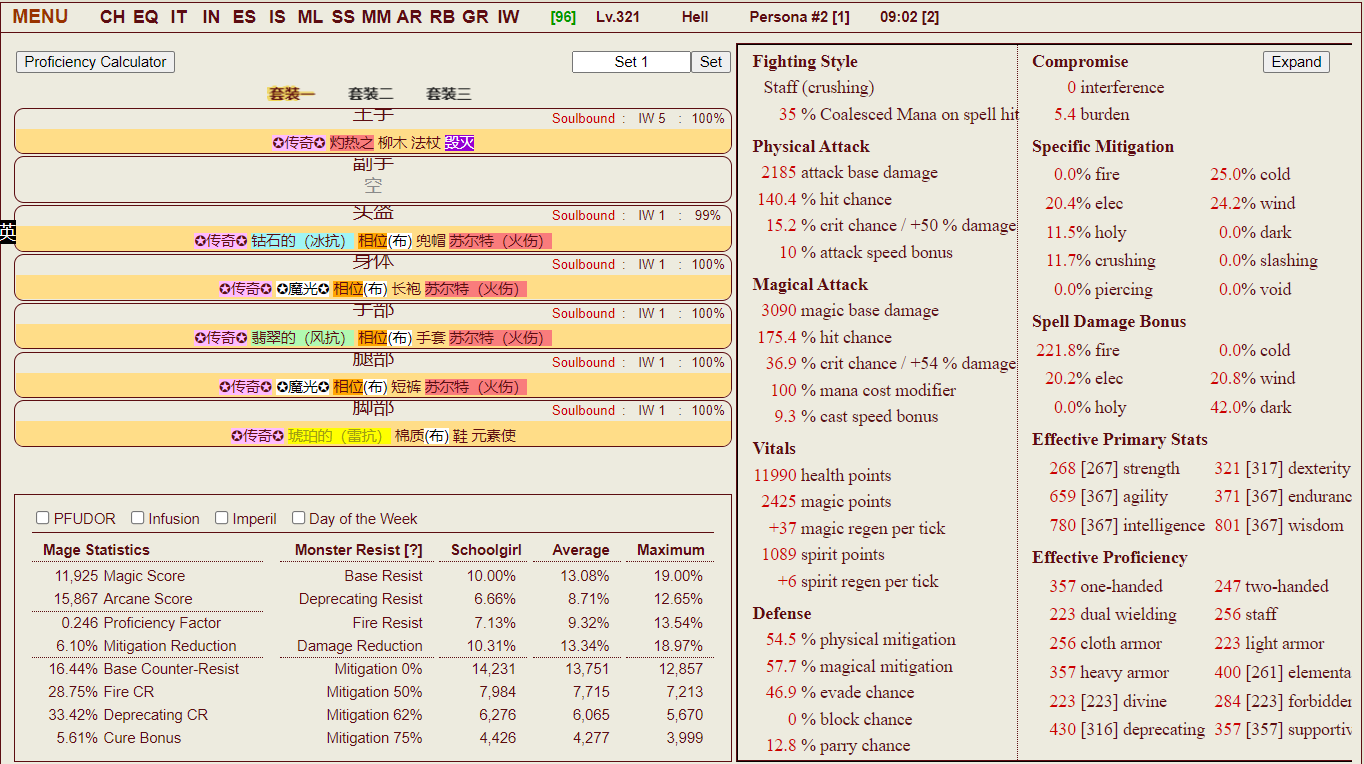
Task: Select the 套装一 equipment set tab
Action: 291,94
